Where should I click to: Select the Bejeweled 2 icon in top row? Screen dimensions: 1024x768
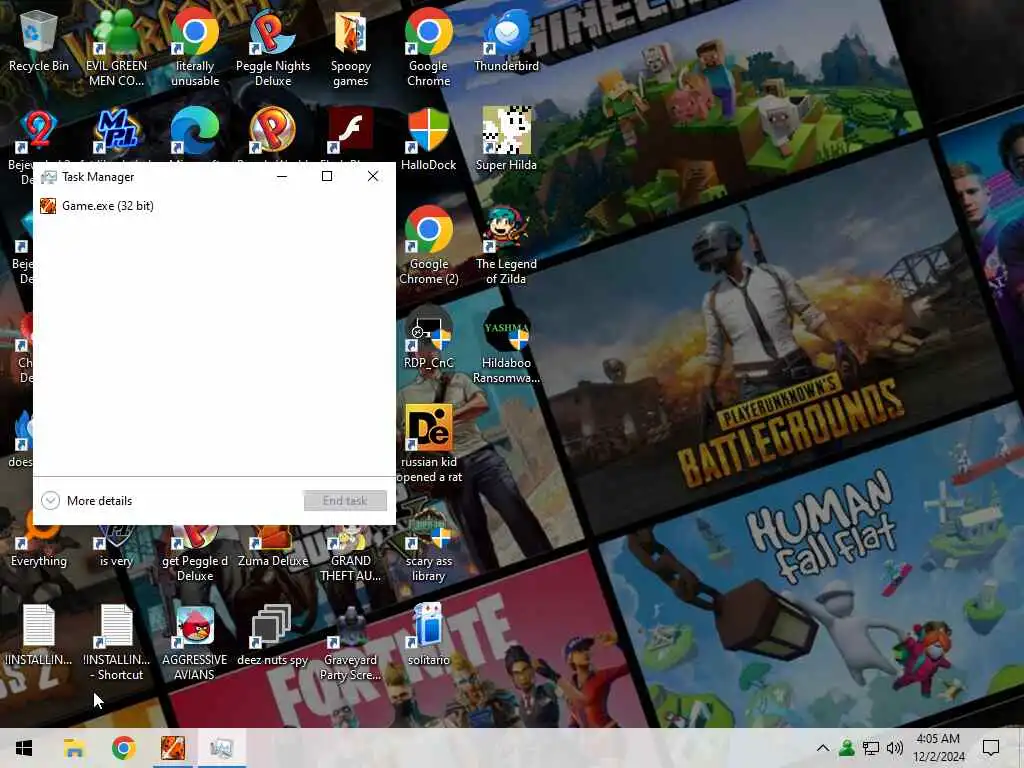38,134
